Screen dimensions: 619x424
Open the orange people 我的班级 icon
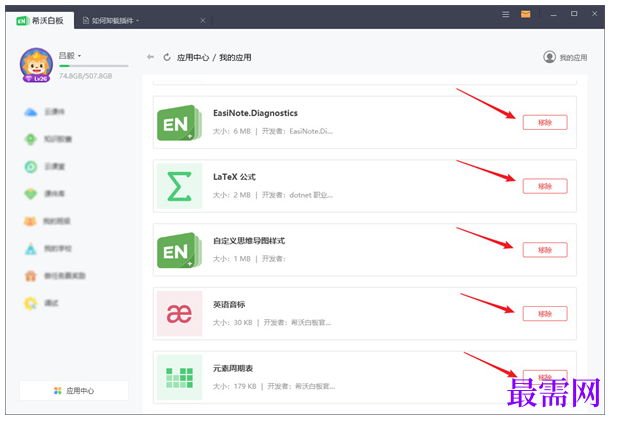[30, 221]
